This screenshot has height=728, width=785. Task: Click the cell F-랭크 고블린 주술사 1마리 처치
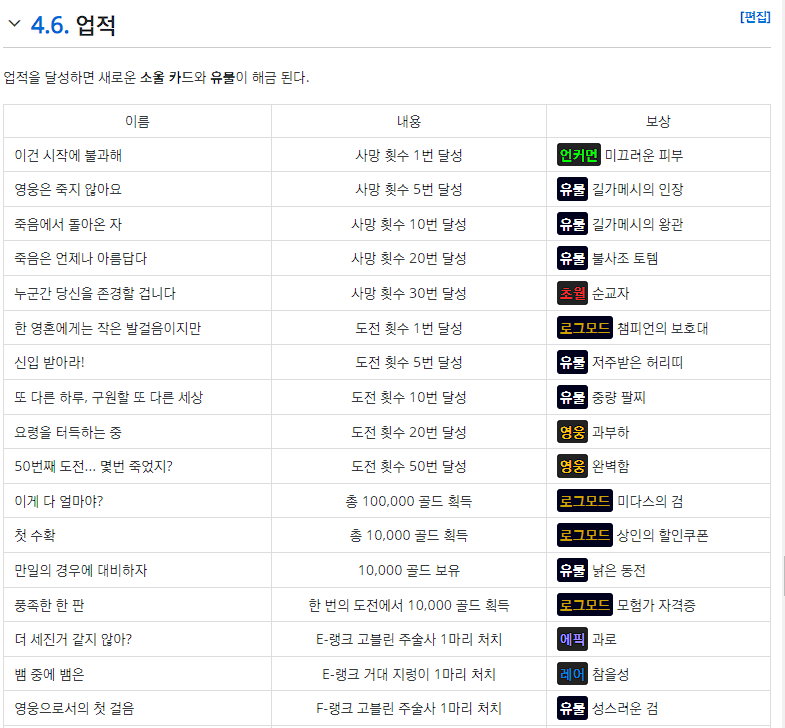click(x=409, y=708)
